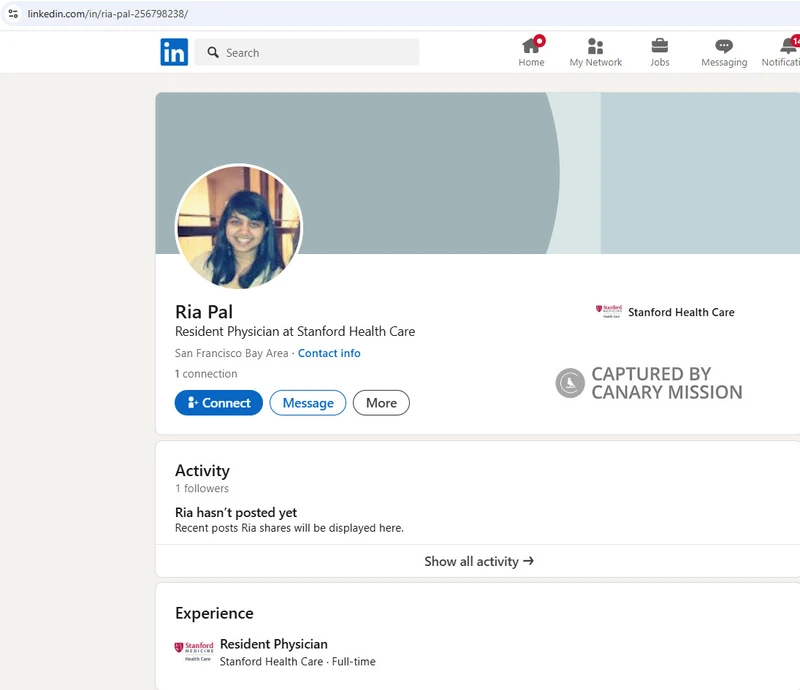The width and height of the screenshot is (800, 690).
Task: Click the Experience section heading
Action: [214, 613]
